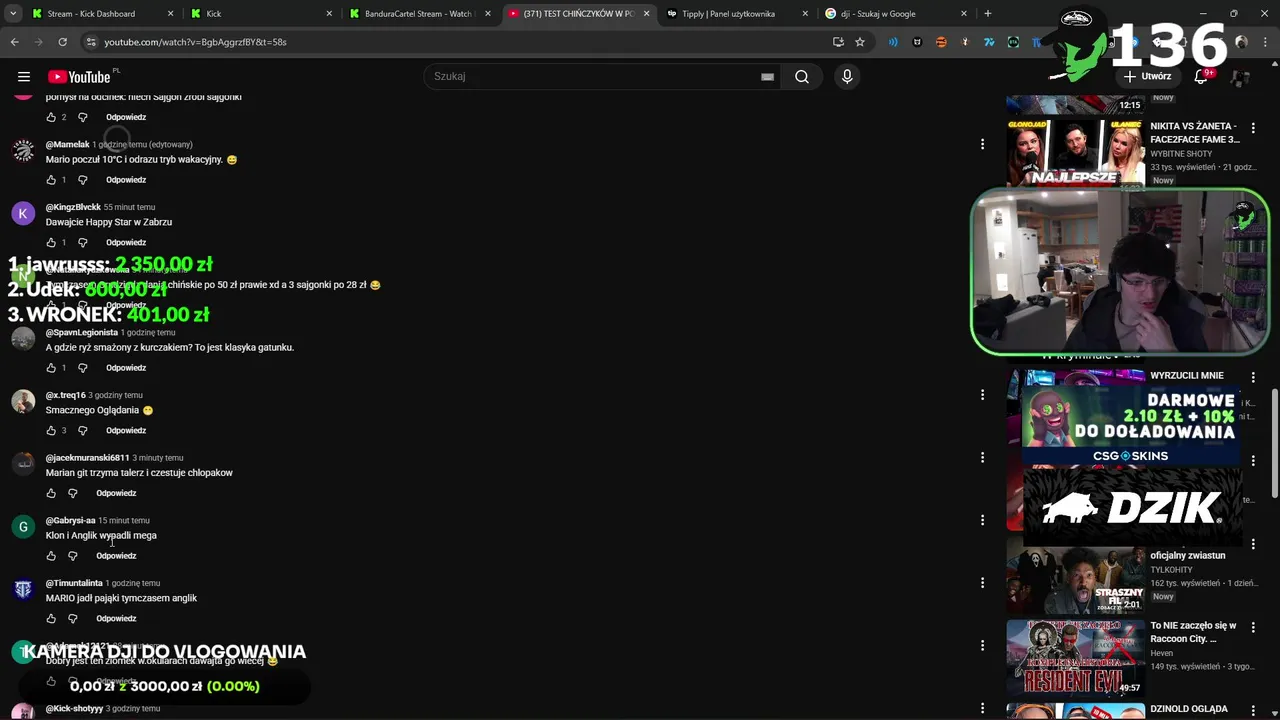This screenshot has width=1280, height=720.
Task: Reply to @Gabrysi-aa via Odpowiedz
Action: [116, 556]
